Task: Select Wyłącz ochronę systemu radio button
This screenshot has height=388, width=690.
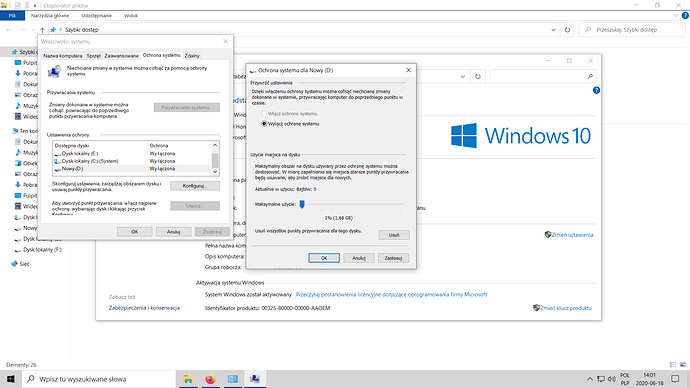Action: tap(264, 124)
